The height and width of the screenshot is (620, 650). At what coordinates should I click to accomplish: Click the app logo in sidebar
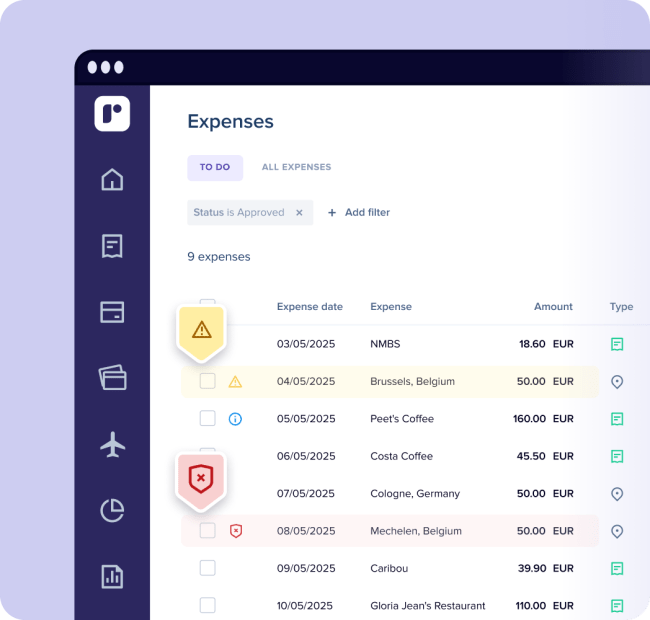[112, 114]
